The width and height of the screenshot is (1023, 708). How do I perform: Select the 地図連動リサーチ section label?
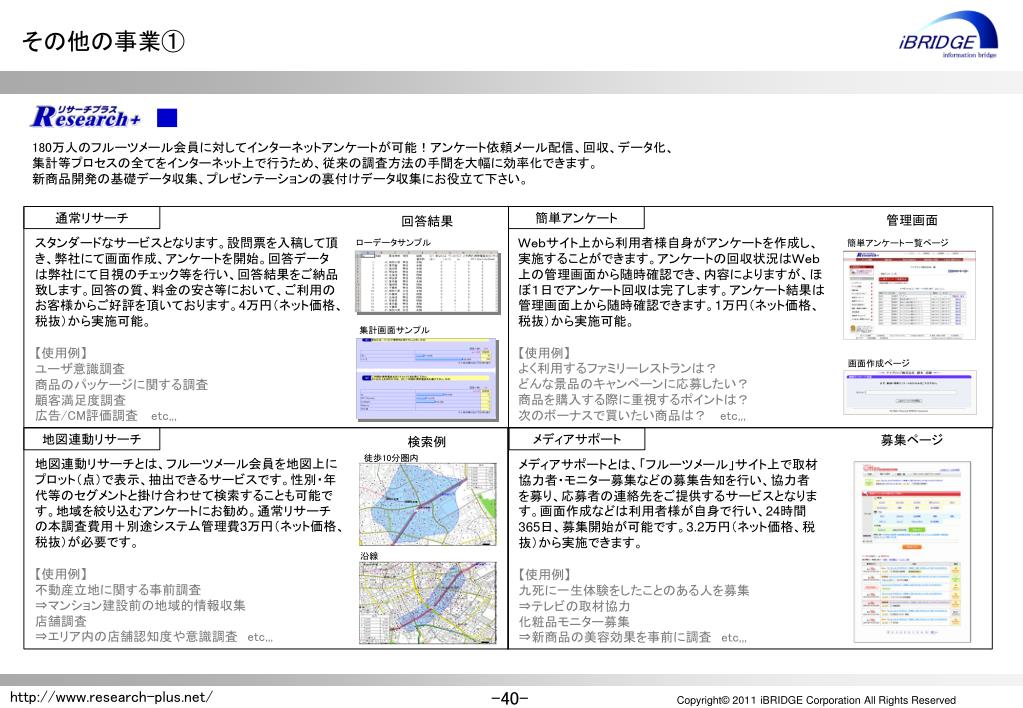91,439
